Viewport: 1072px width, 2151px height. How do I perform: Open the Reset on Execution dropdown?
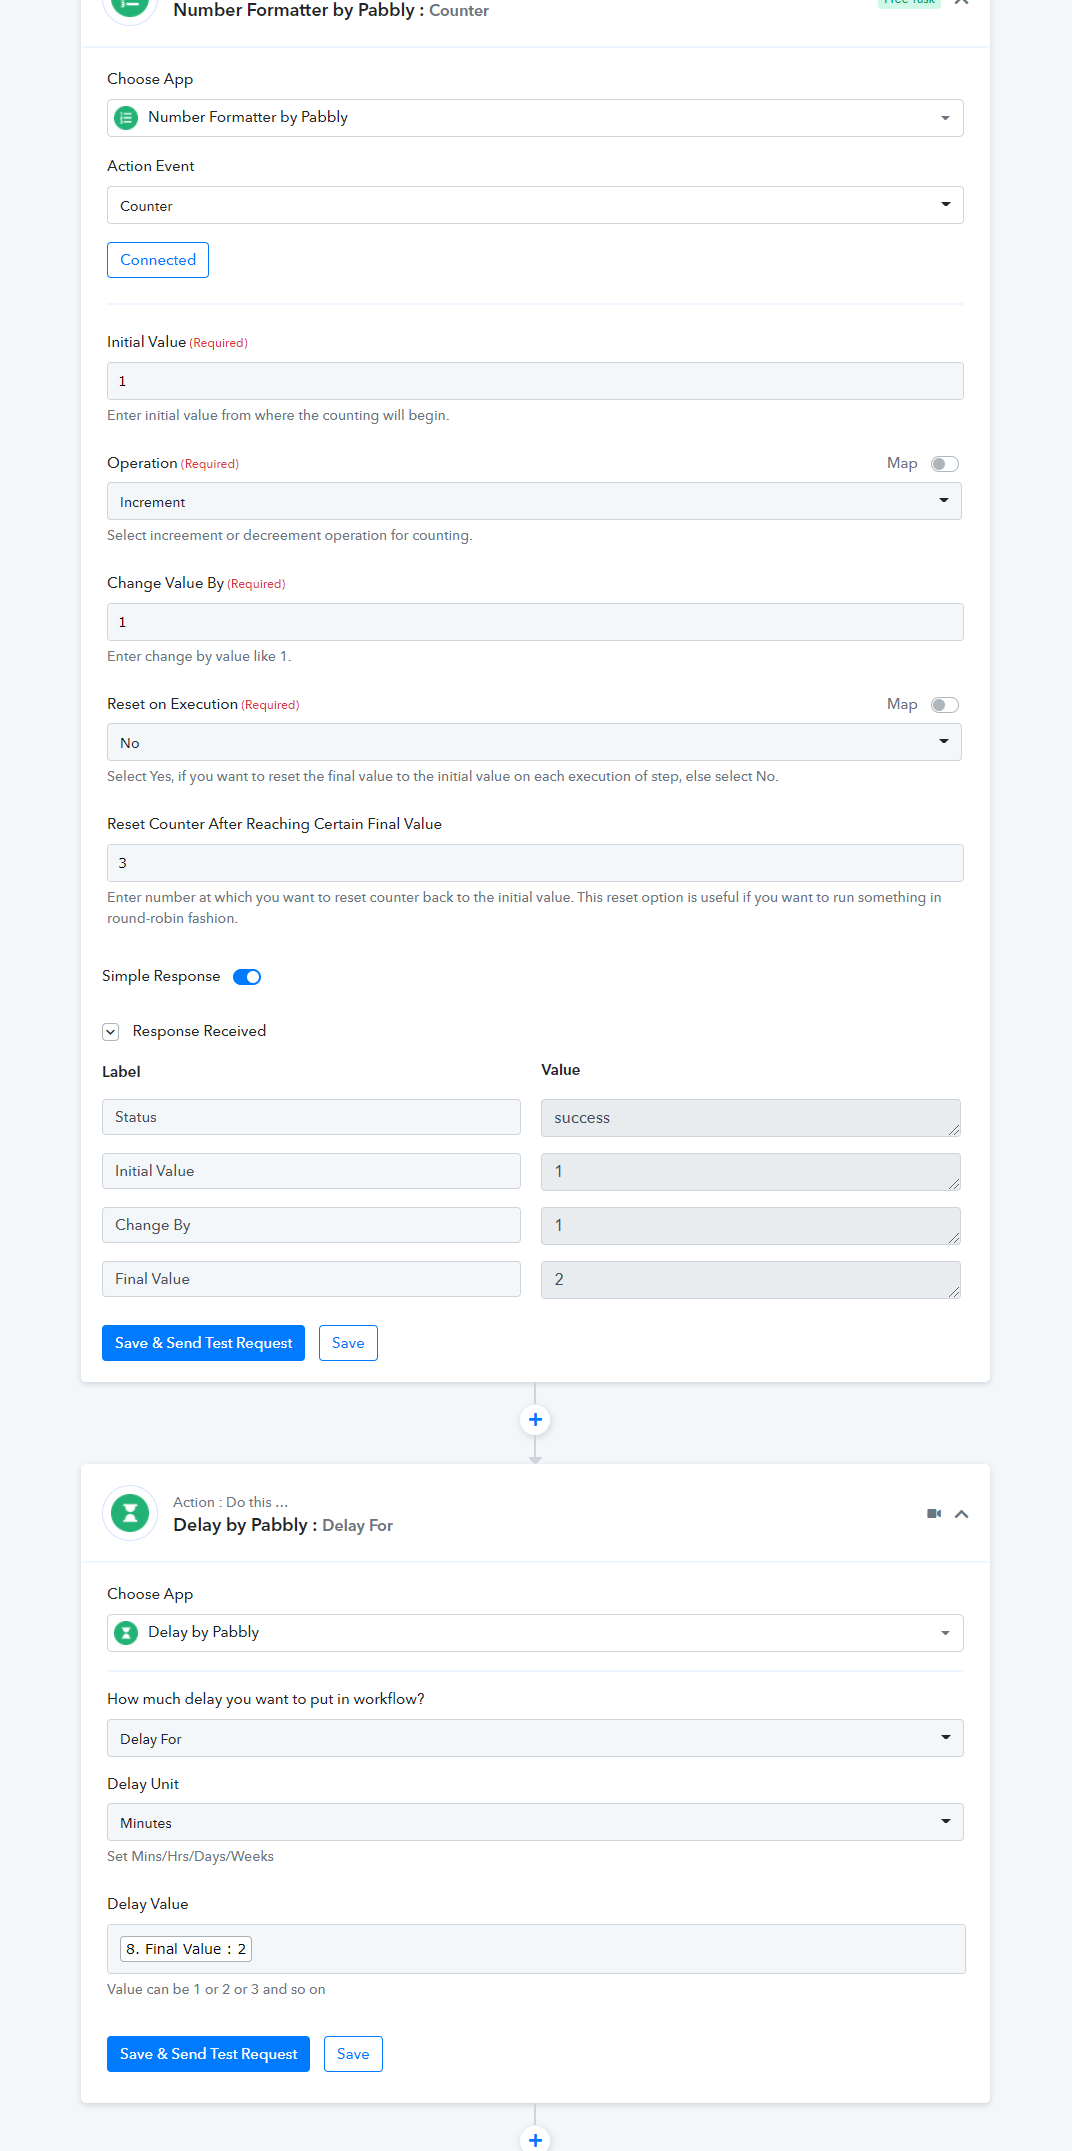(x=534, y=742)
